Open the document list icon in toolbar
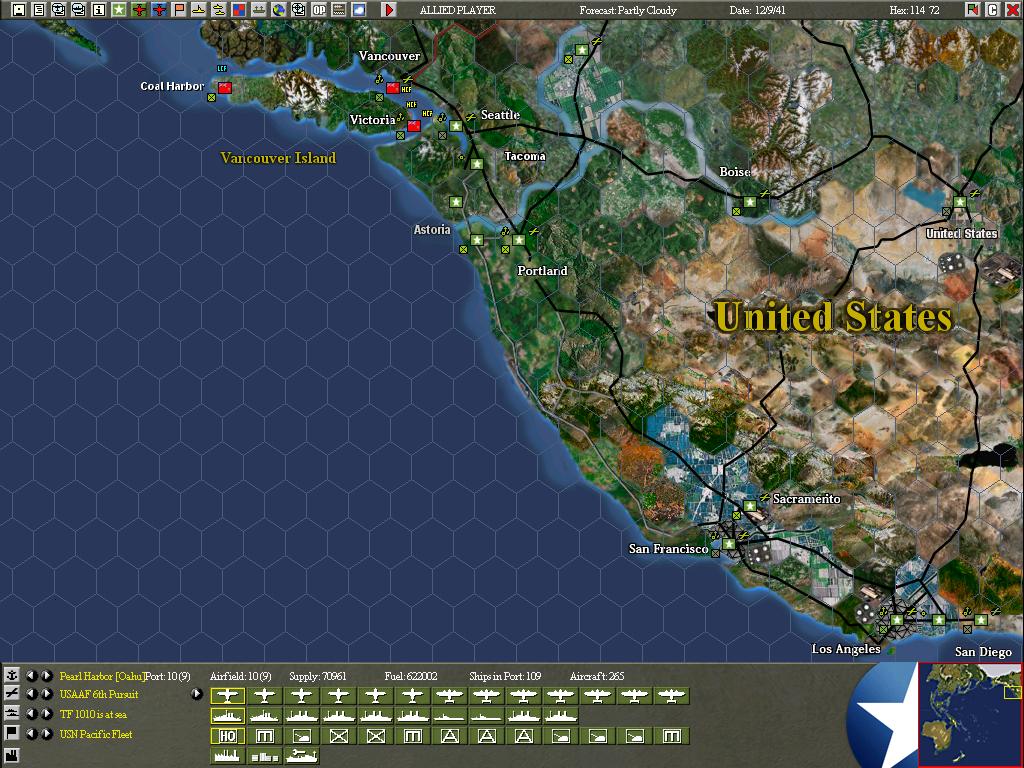The width and height of the screenshot is (1024, 768). coord(39,10)
